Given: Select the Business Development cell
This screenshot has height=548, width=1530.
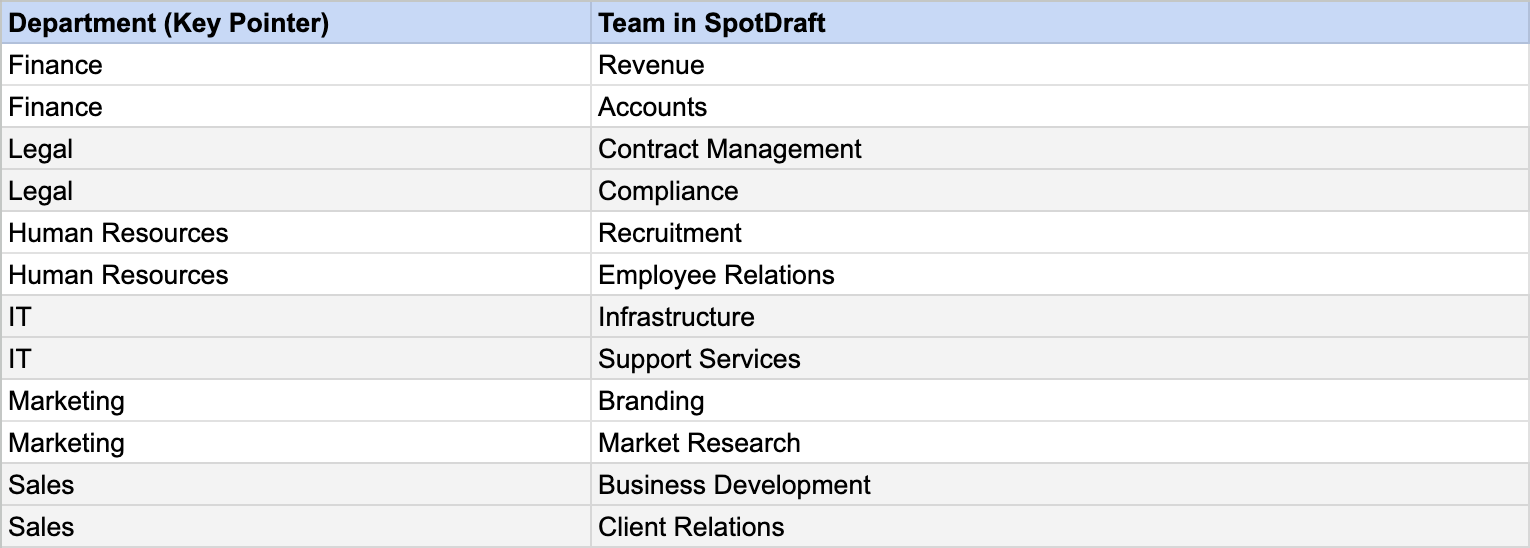Looking at the screenshot, I should point(734,485).
